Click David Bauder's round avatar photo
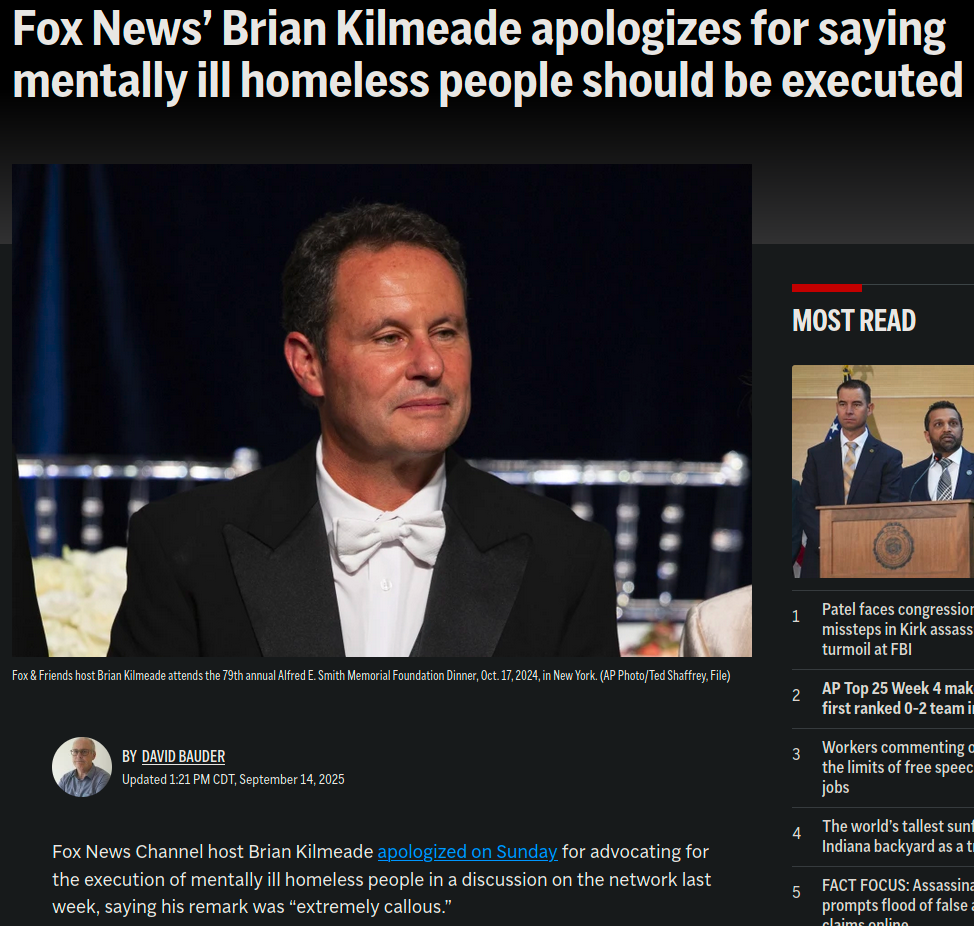The width and height of the screenshot is (974, 926). pyautogui.click(x=81, y=766)
